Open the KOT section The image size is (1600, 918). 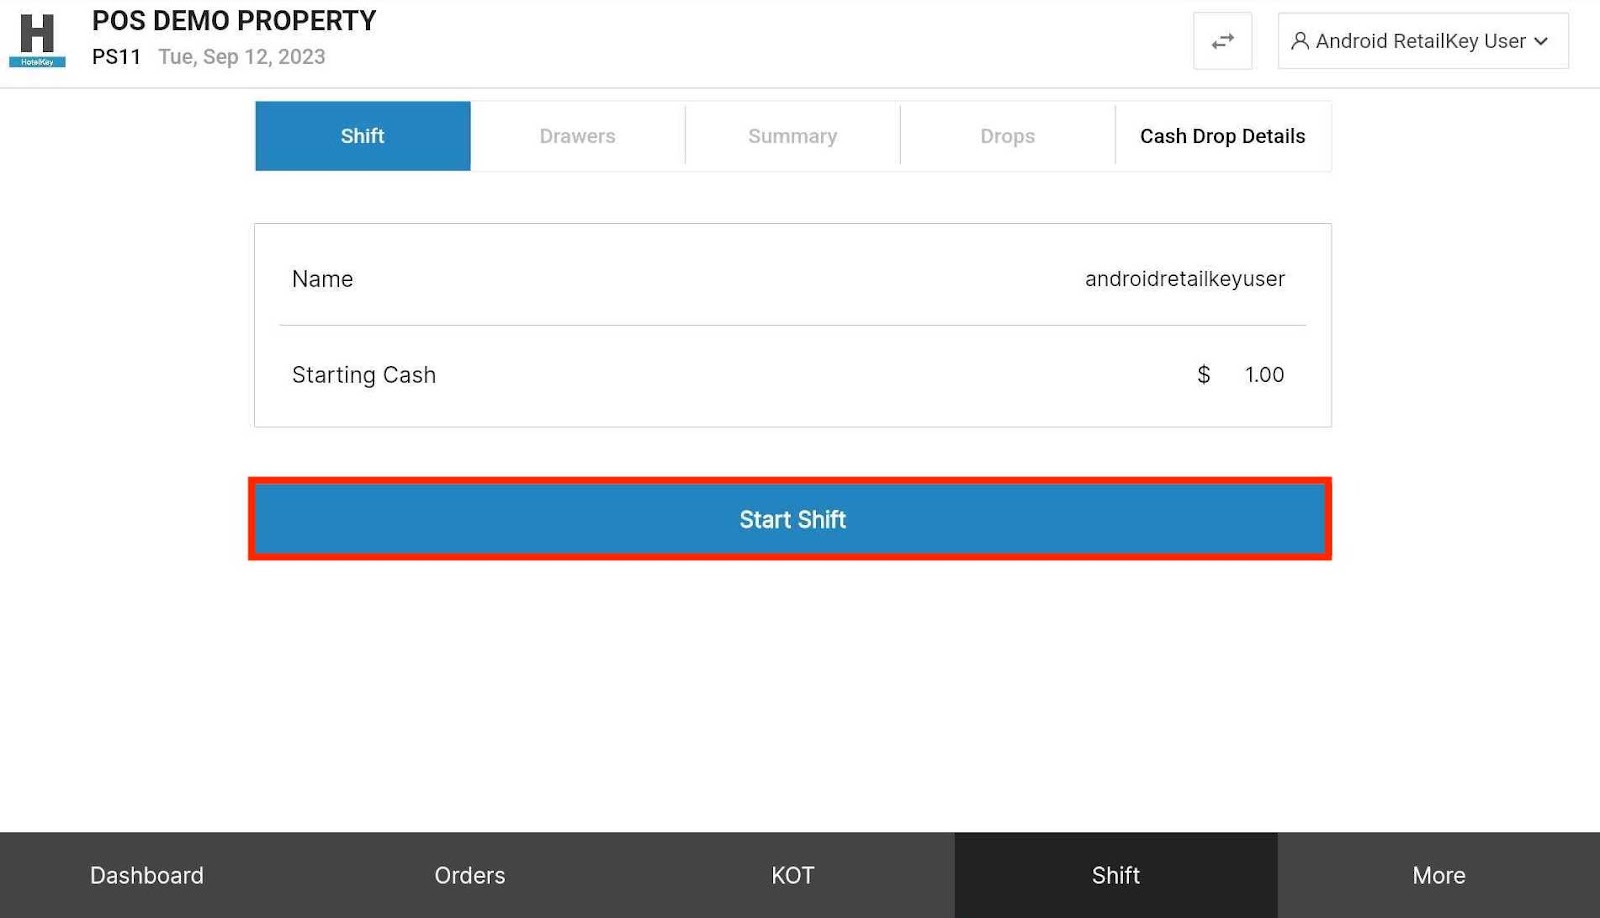tap(792, 875)
